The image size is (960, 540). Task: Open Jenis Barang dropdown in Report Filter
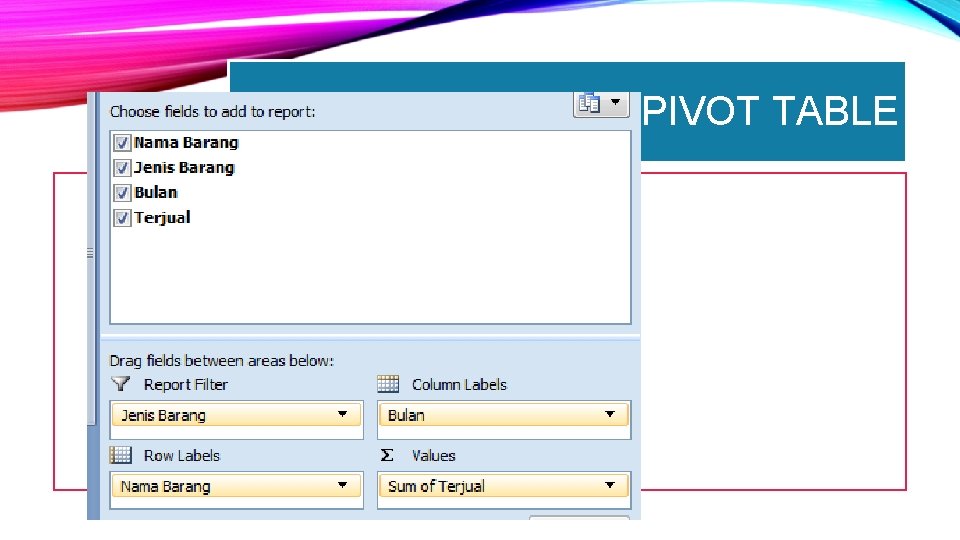click(343, 414)
